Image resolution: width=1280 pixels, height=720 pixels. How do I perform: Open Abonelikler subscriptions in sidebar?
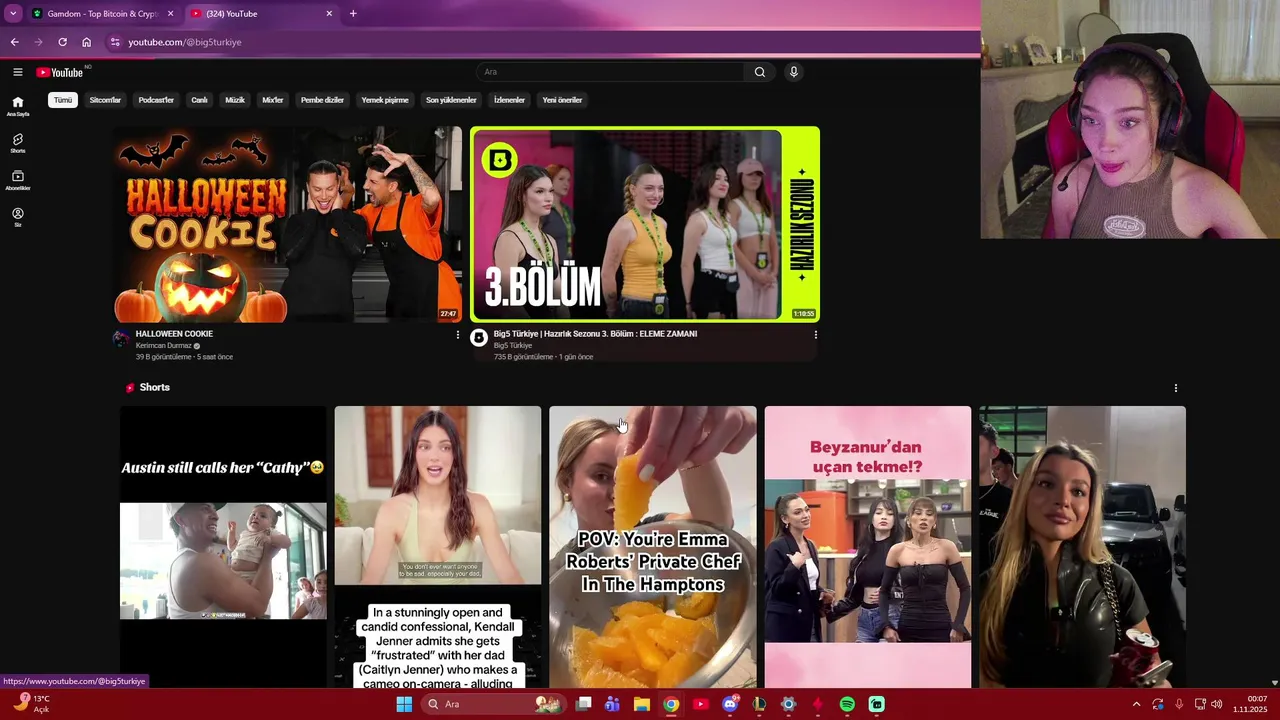[17, 180]
